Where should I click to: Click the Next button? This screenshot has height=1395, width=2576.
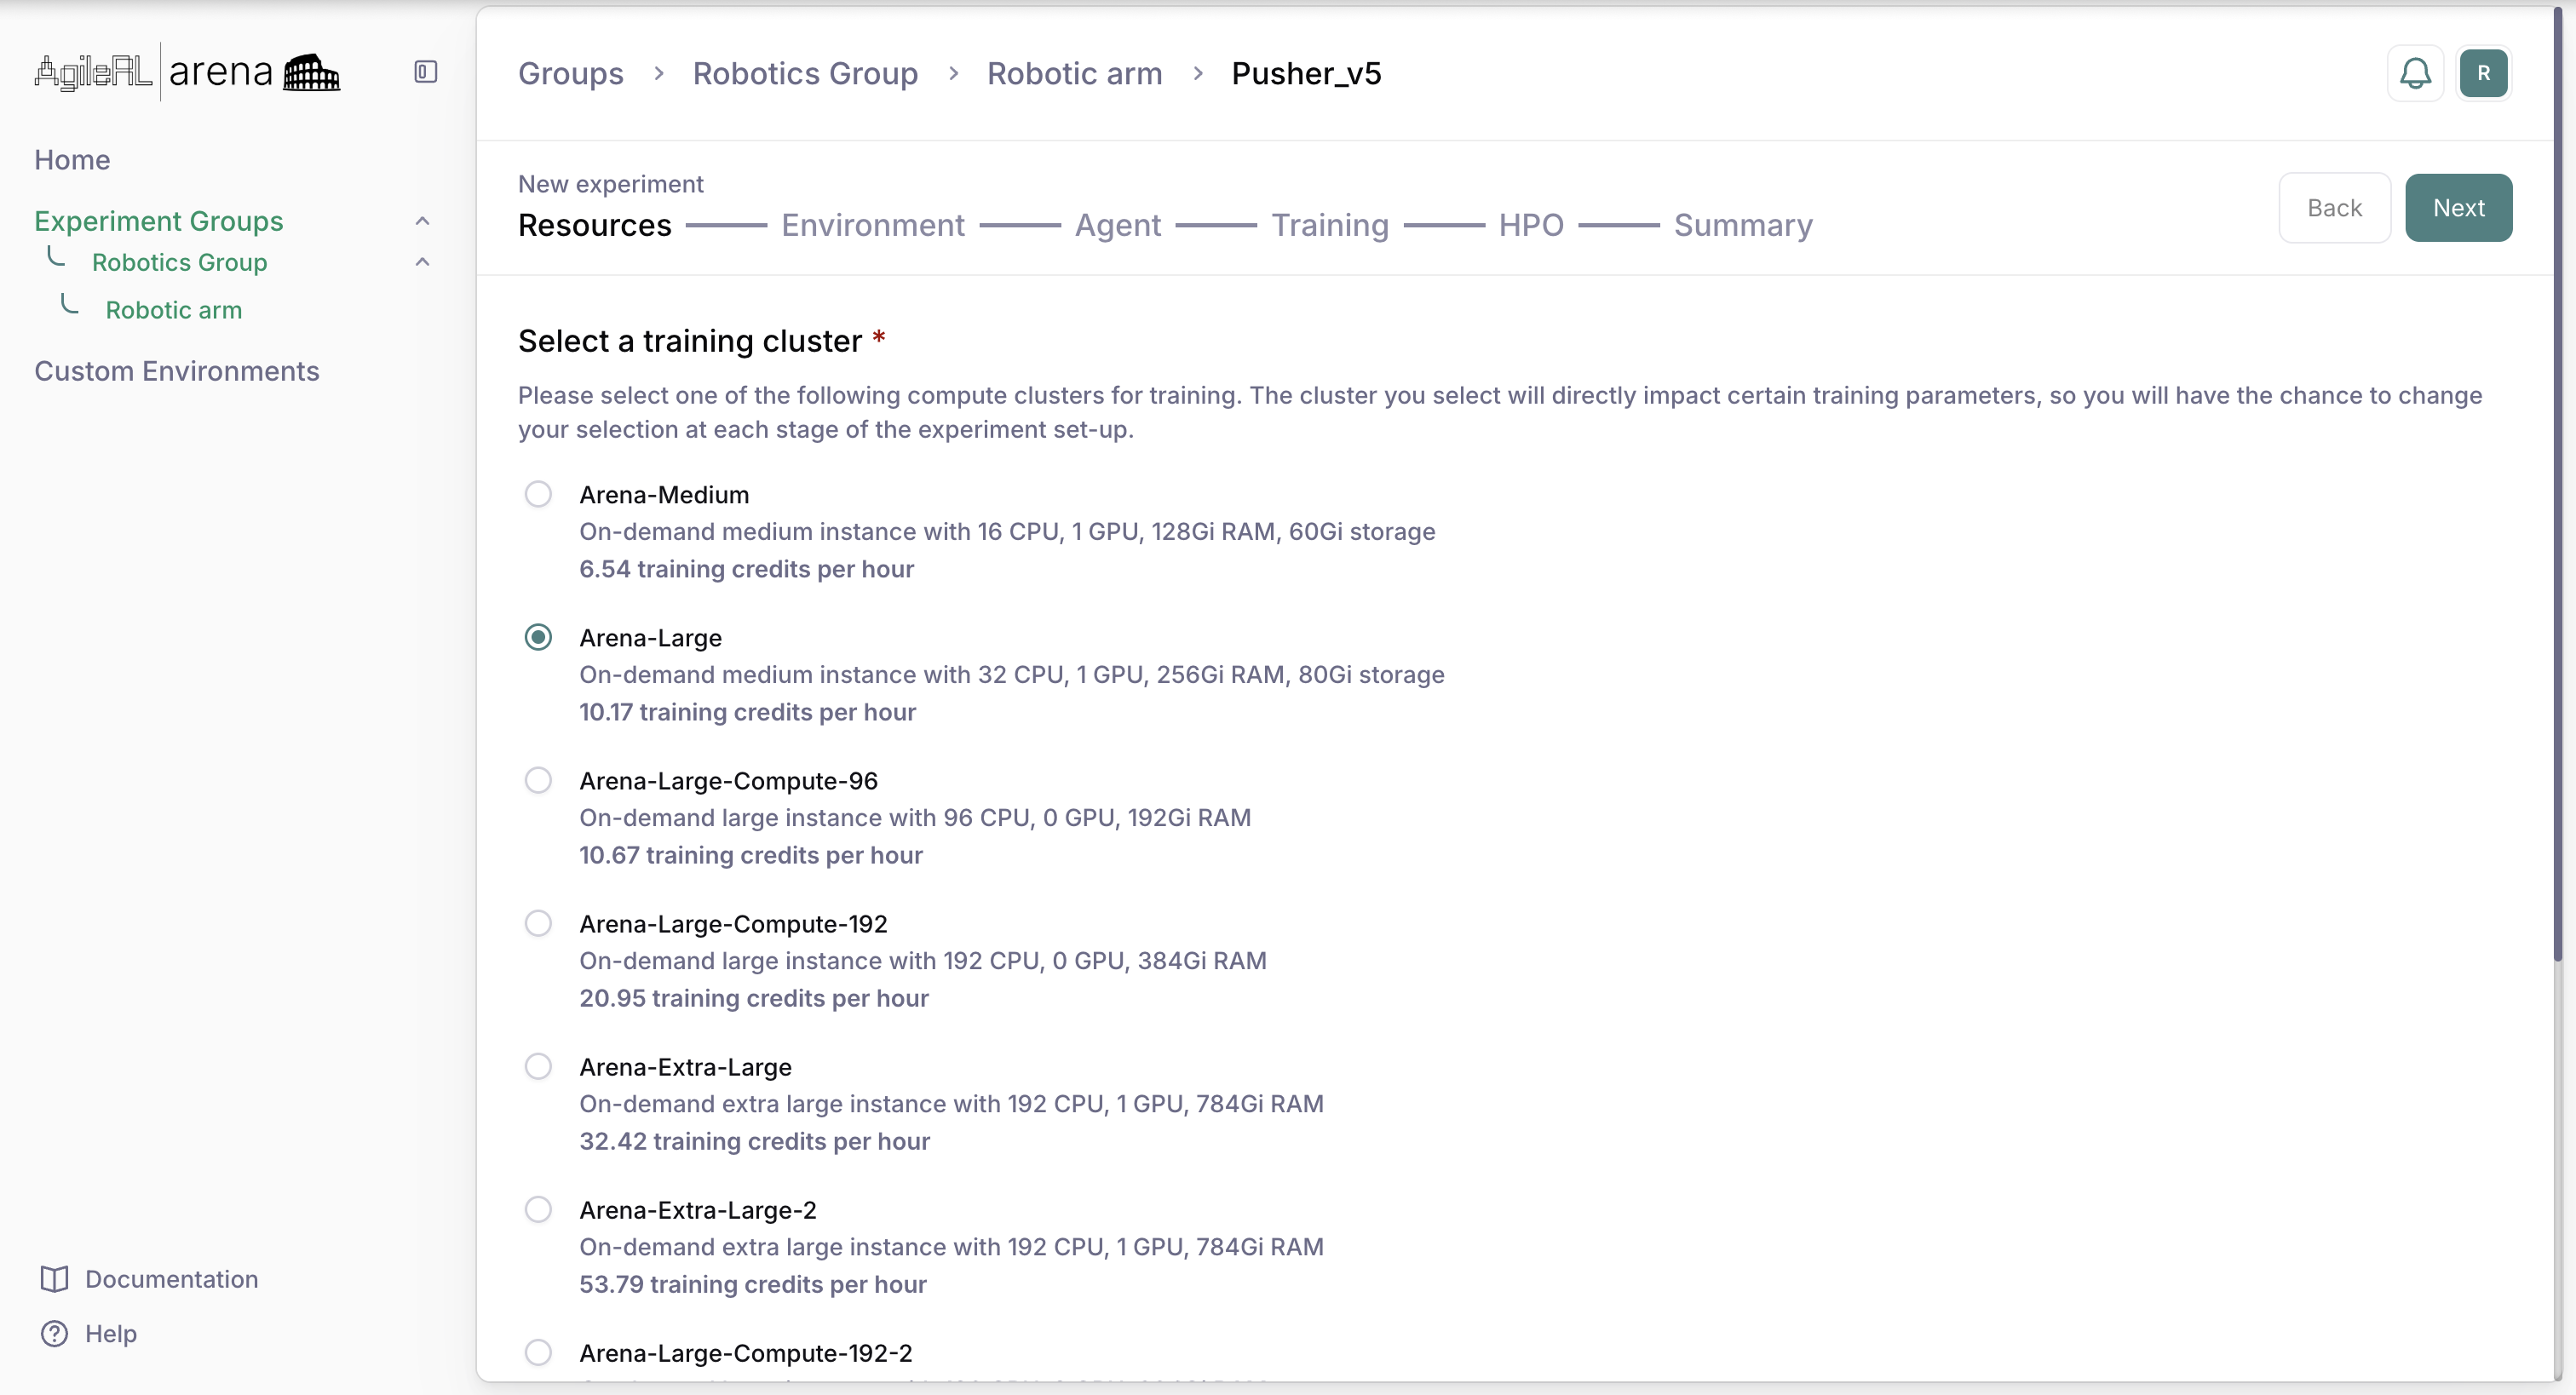pos(2459,207)
